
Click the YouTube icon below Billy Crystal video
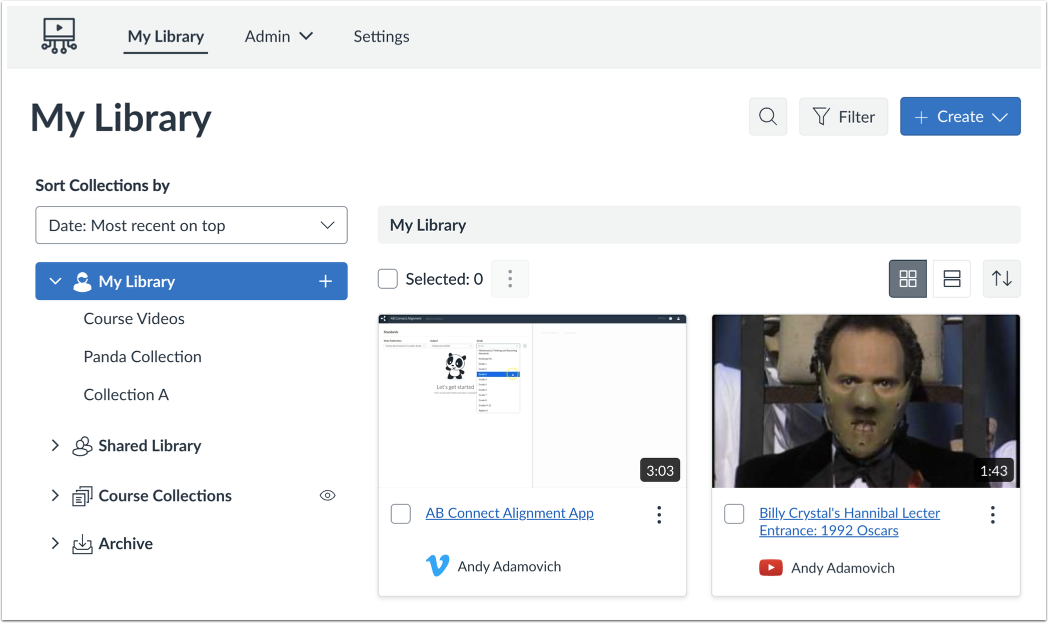pyautogui.click(x=771, y=567)
